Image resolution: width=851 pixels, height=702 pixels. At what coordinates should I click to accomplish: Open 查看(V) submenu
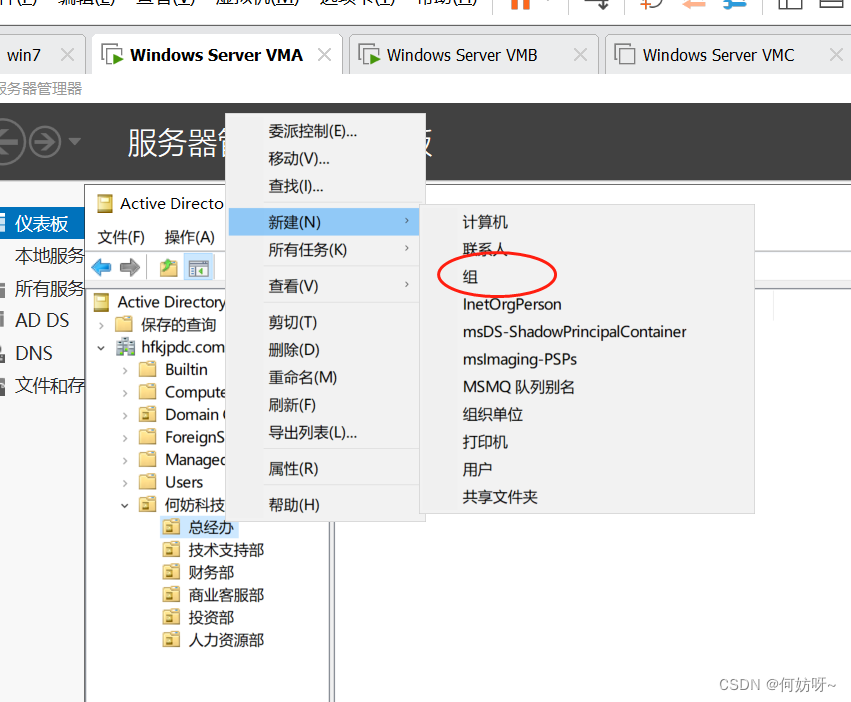[323, 286]
